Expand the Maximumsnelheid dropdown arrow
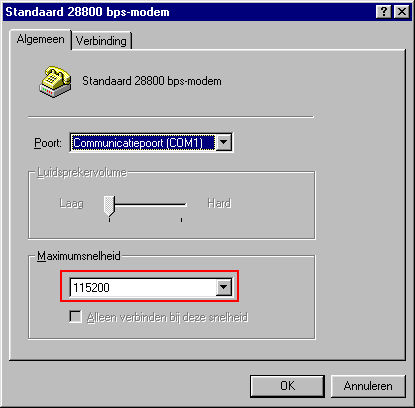The image size is (415, 408). point(223,287)
